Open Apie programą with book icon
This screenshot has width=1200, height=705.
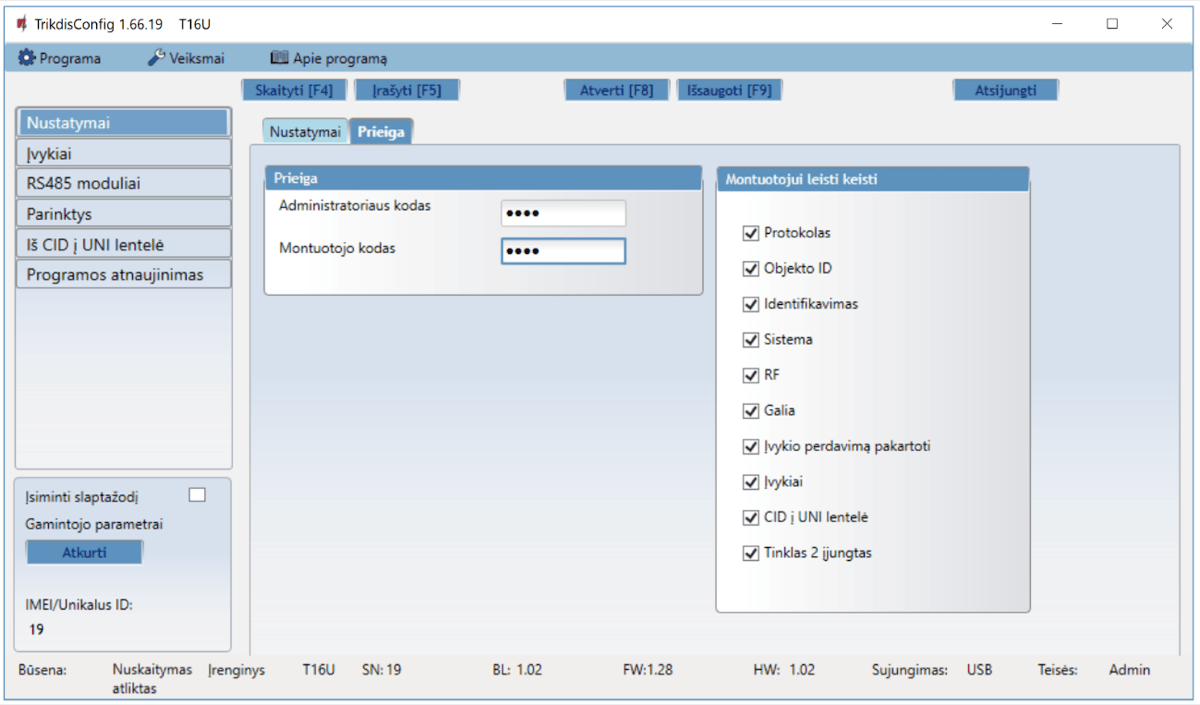(x=328, y=58)
